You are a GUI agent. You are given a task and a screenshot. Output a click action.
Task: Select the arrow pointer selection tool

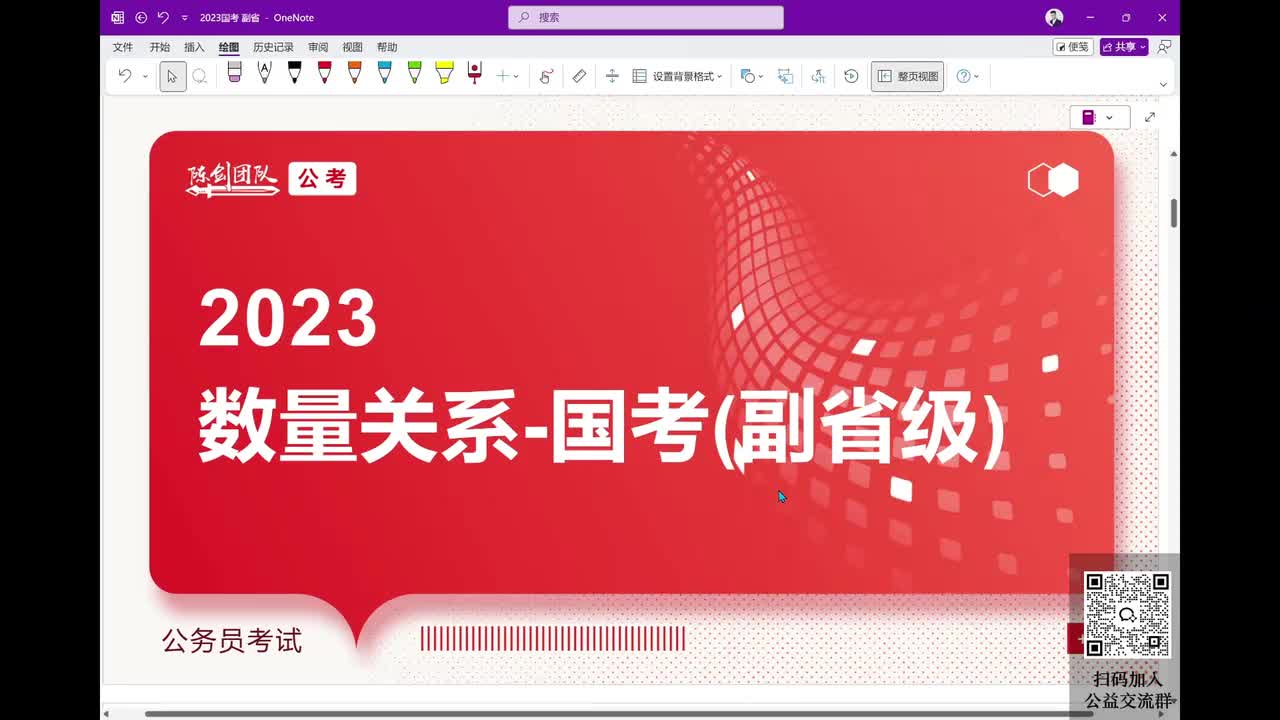click(172, 76)
